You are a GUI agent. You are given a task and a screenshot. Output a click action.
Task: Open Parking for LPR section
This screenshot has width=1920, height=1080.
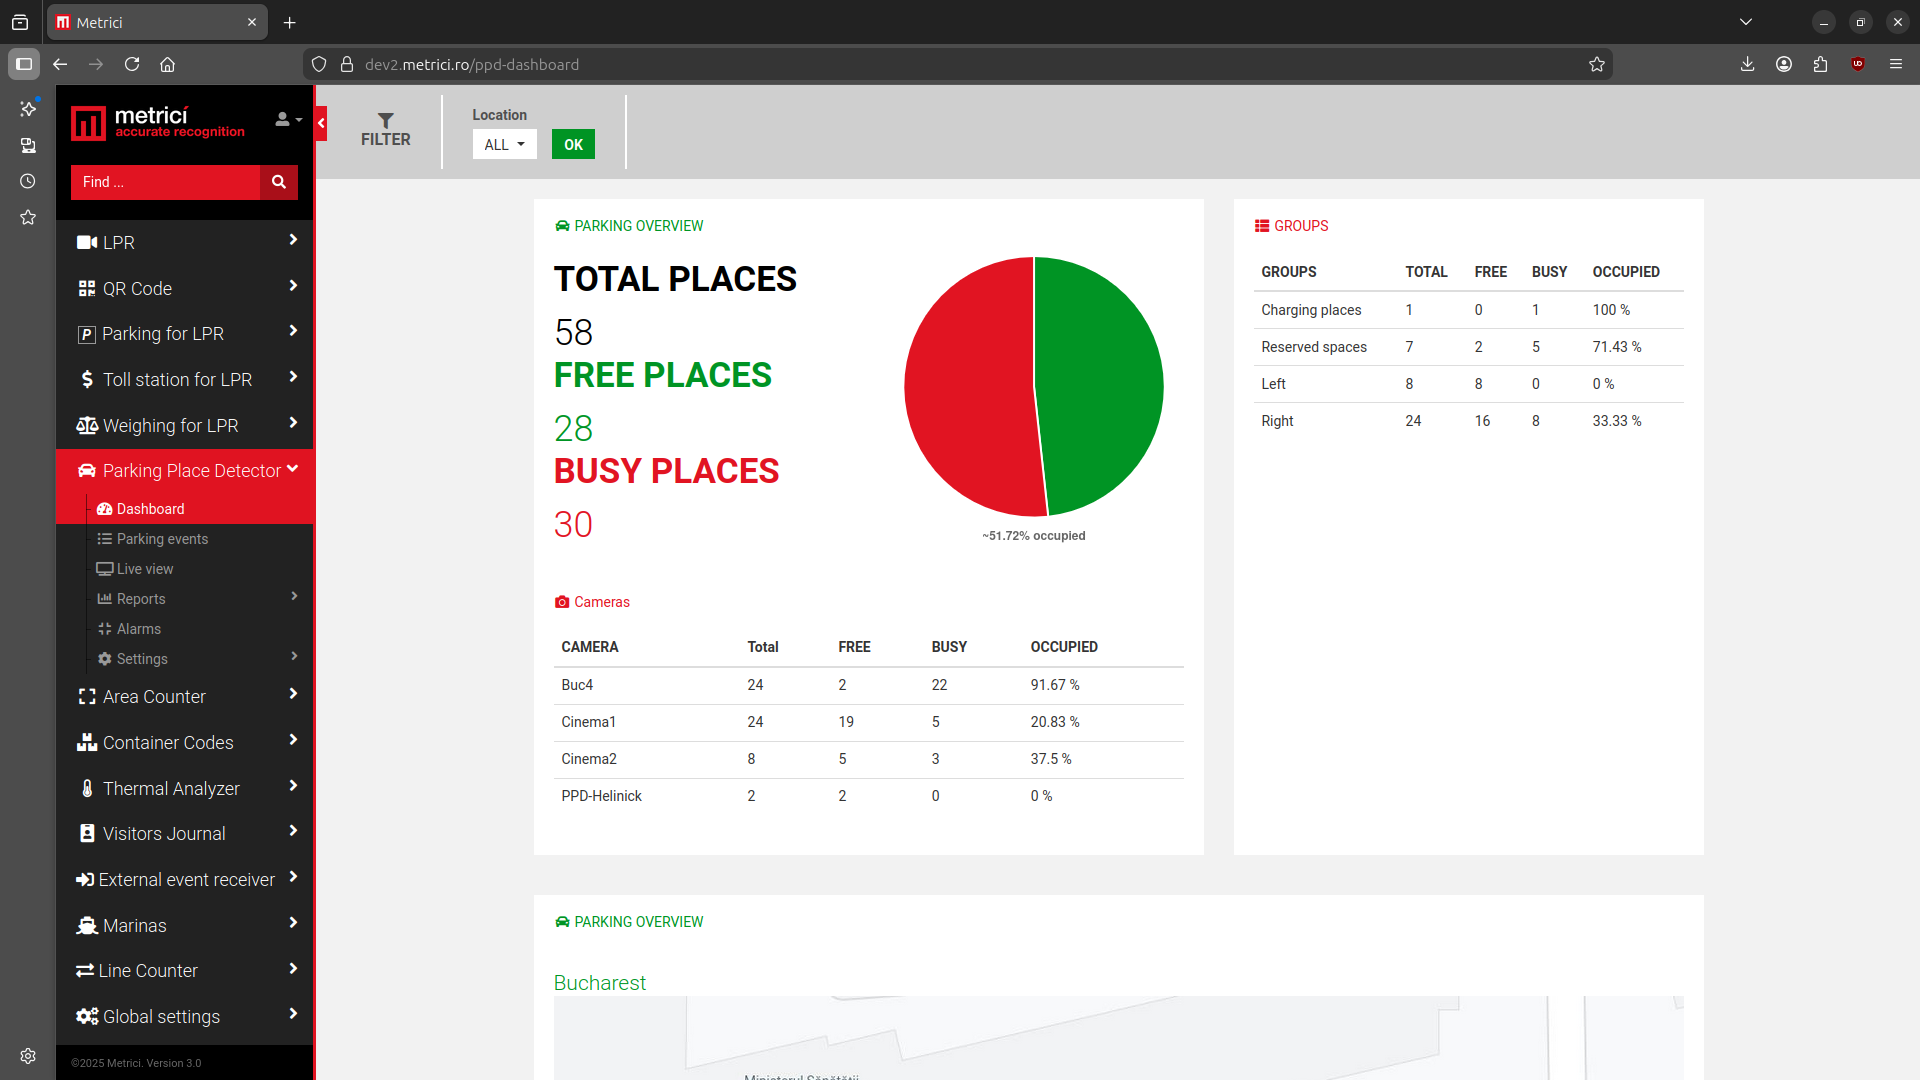[x=185, y=334]
